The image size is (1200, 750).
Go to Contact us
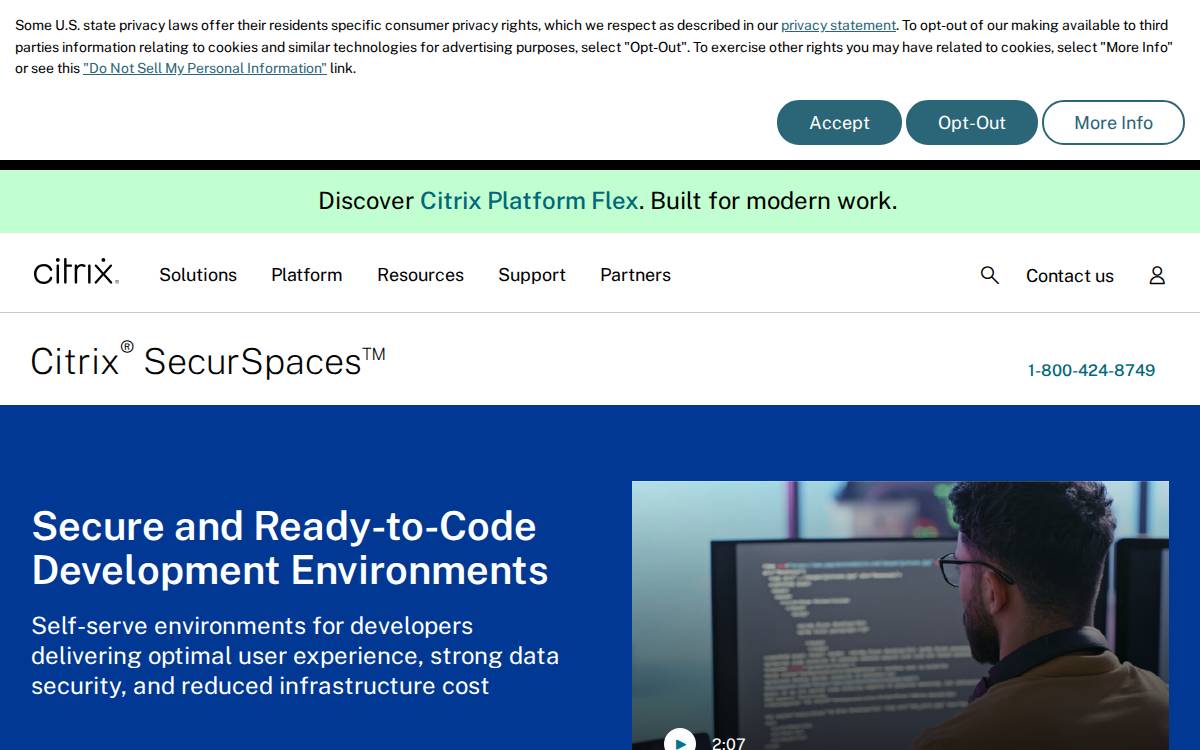pos(1070,276)
